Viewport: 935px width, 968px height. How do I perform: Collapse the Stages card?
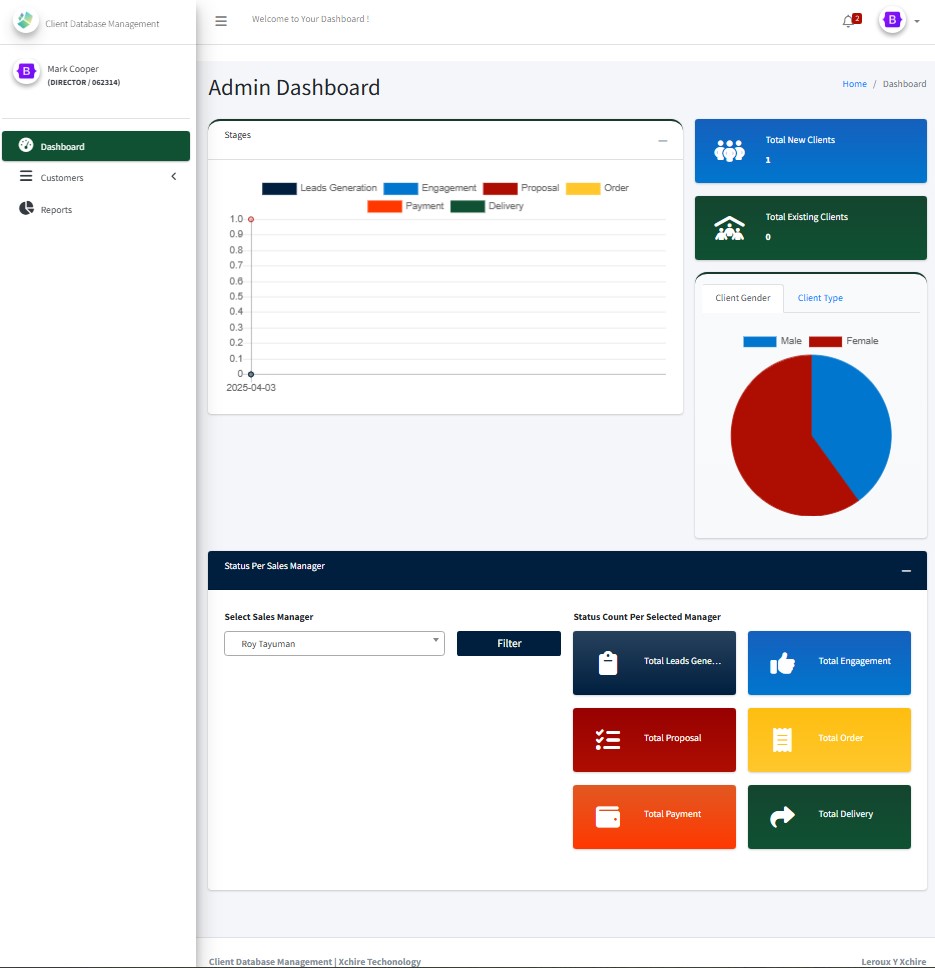663,141
